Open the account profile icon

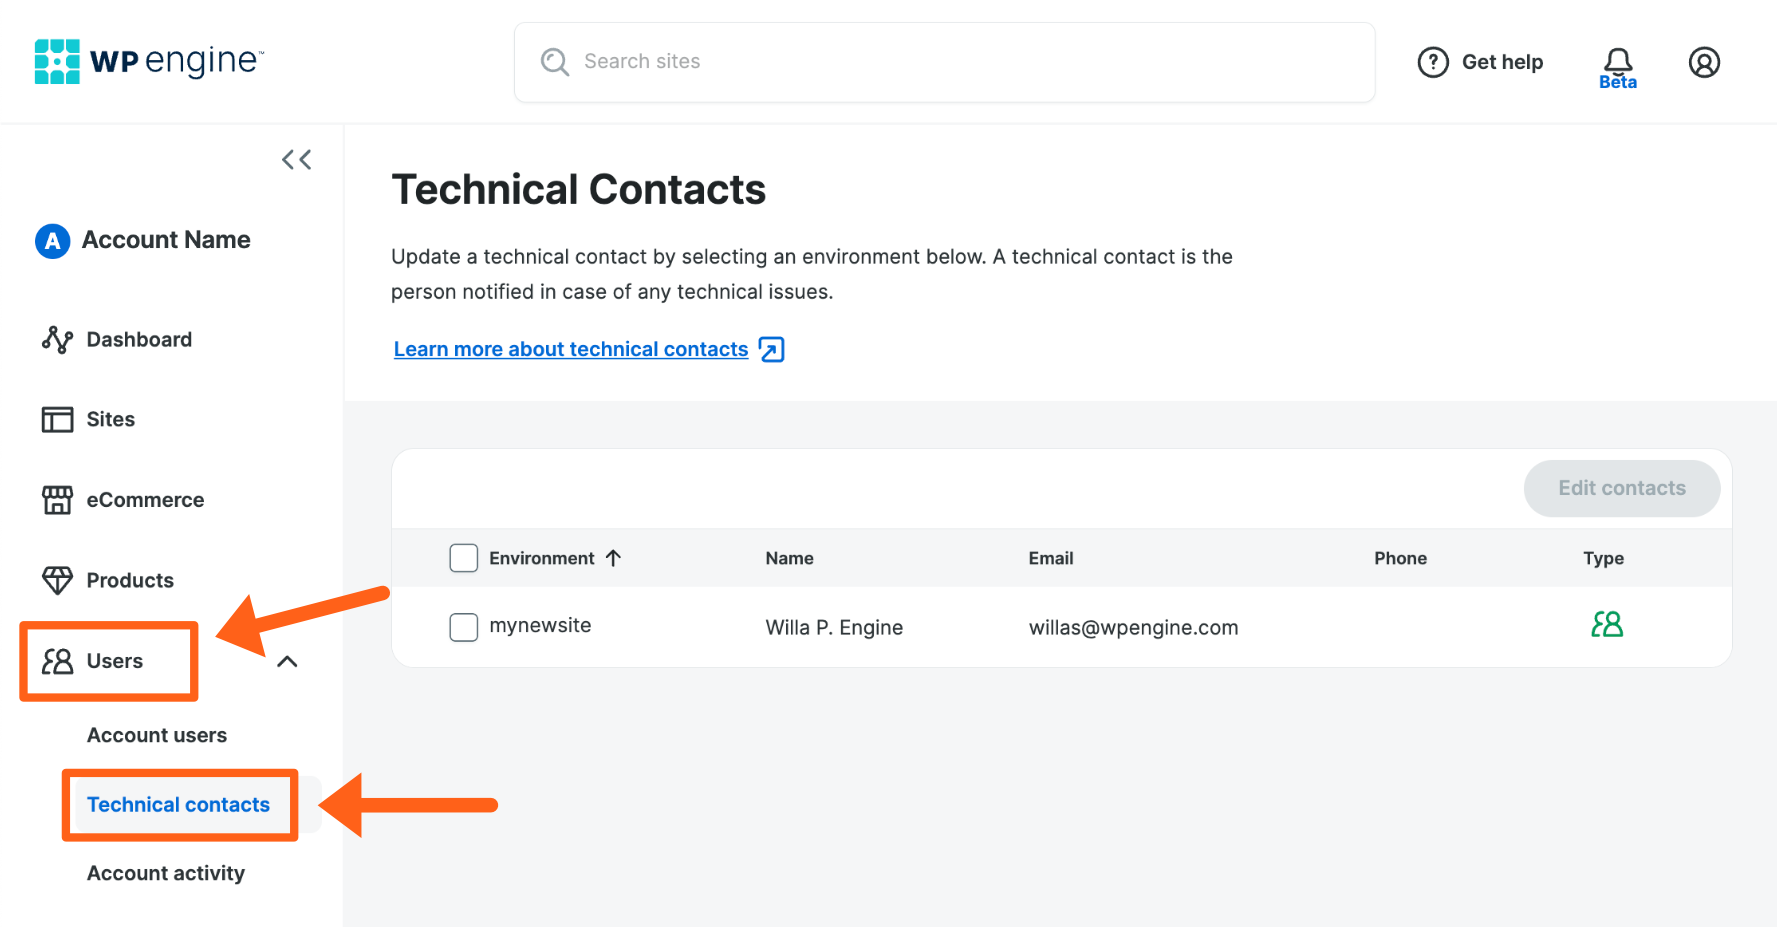(1704, 62)
